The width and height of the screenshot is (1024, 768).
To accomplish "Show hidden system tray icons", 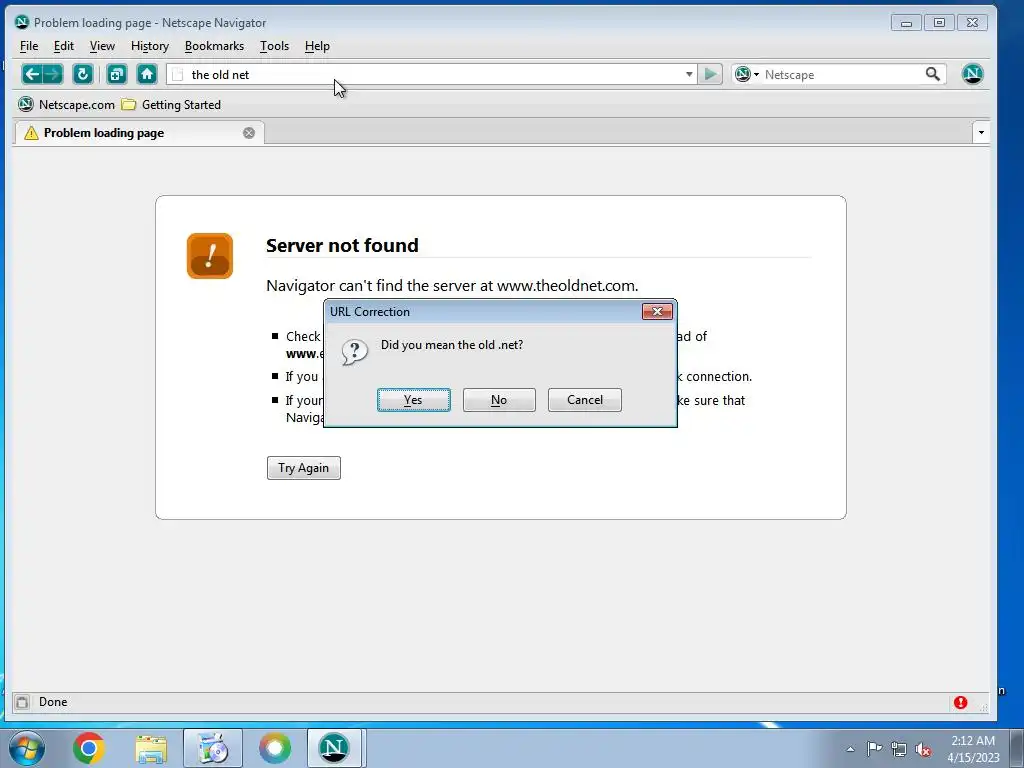I will click(x=850, y=749).
